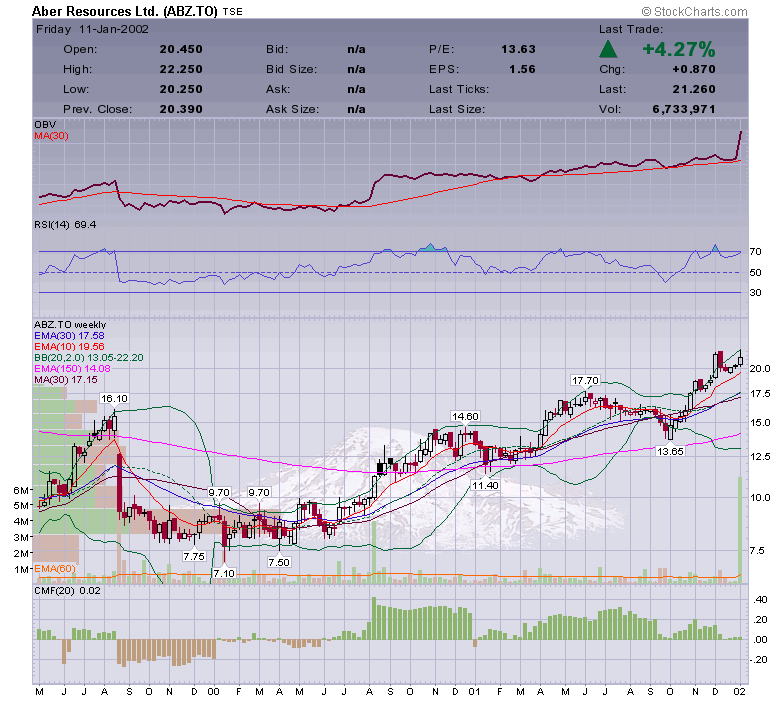Click the RSI 30 level label

755,293
